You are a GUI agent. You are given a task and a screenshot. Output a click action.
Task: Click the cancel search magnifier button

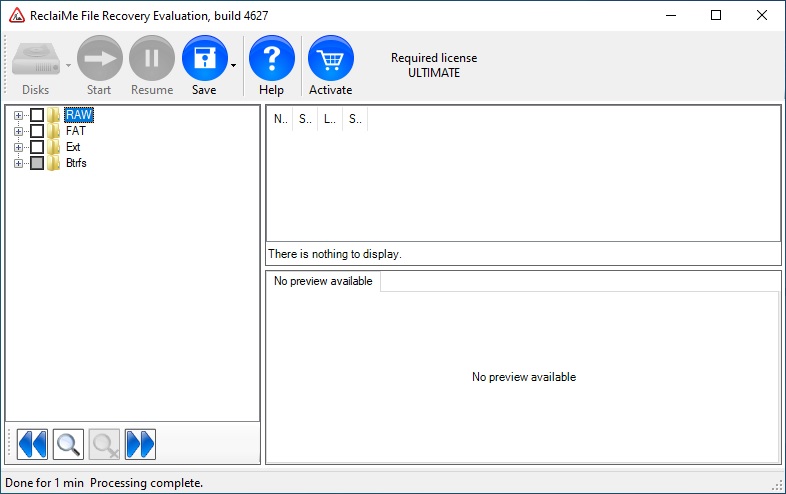pos(104,444)
